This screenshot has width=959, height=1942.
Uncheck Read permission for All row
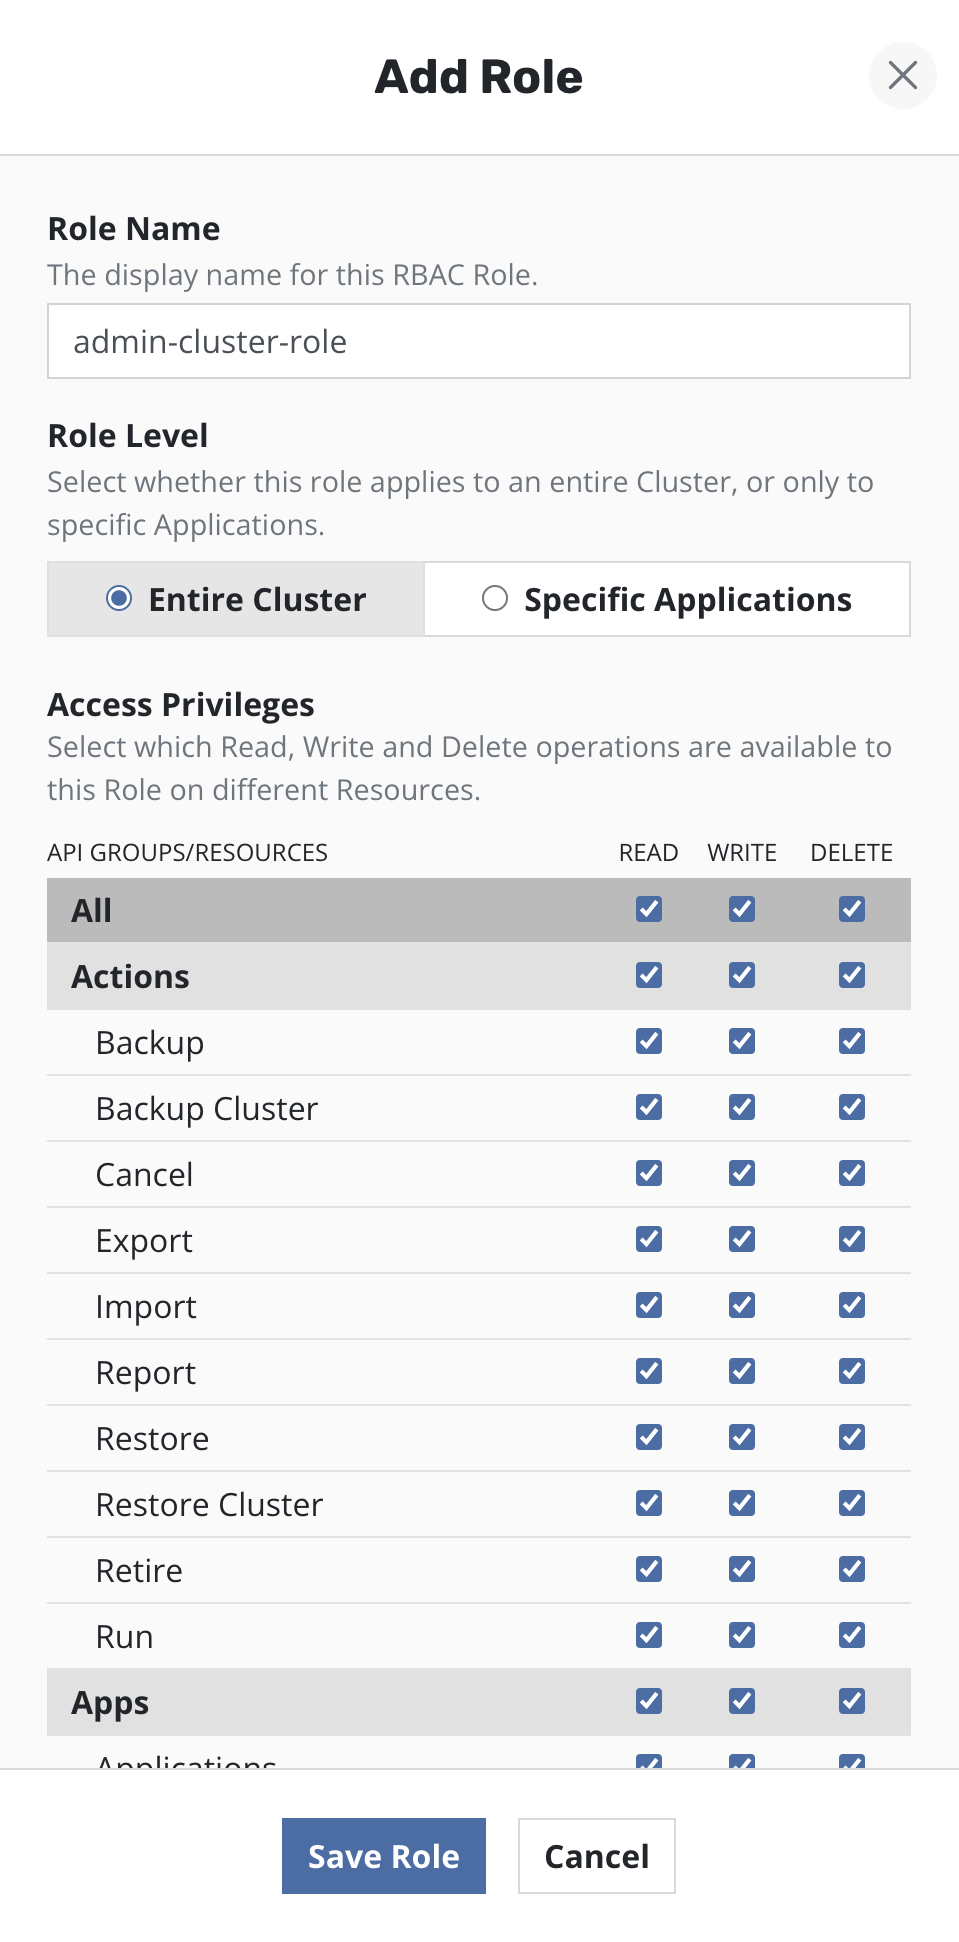point(649,909)
